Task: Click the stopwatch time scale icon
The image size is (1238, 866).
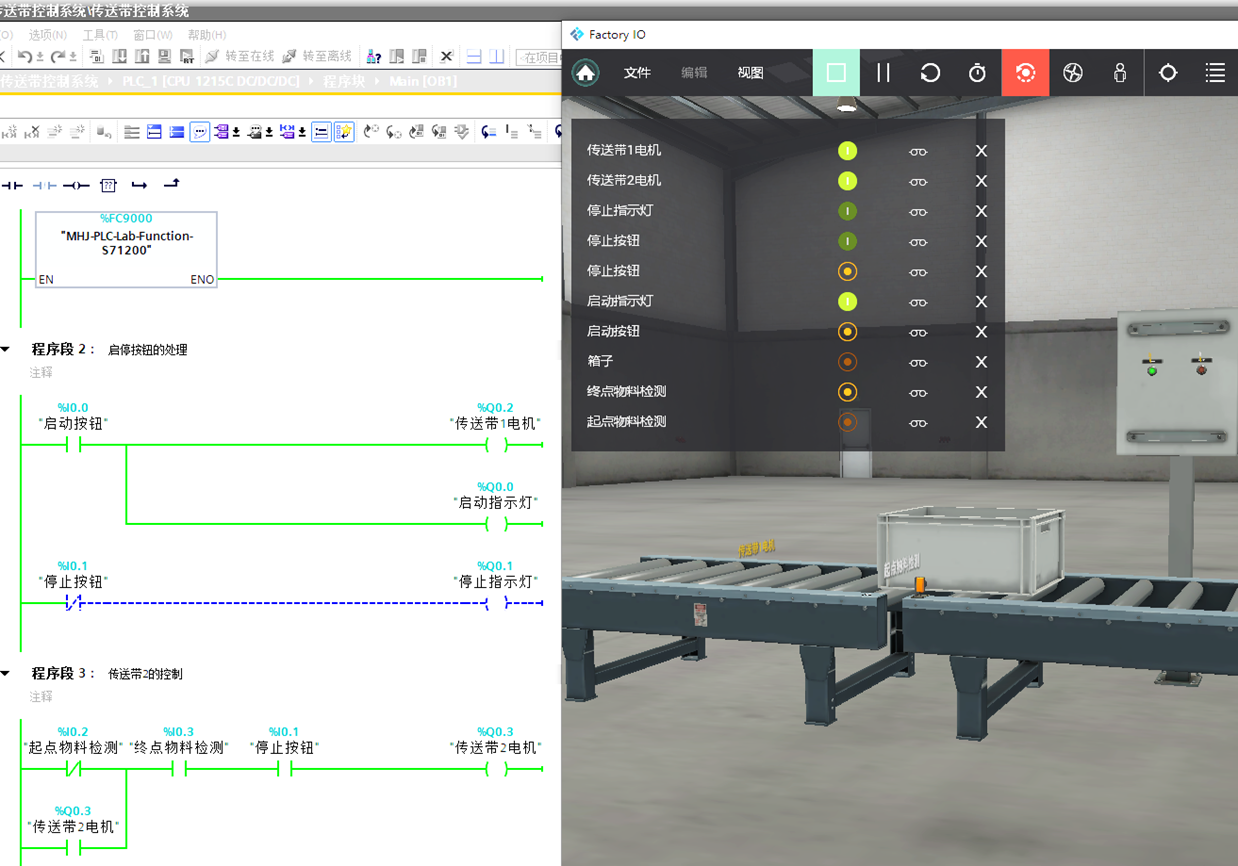Action: tap(977, 73)
